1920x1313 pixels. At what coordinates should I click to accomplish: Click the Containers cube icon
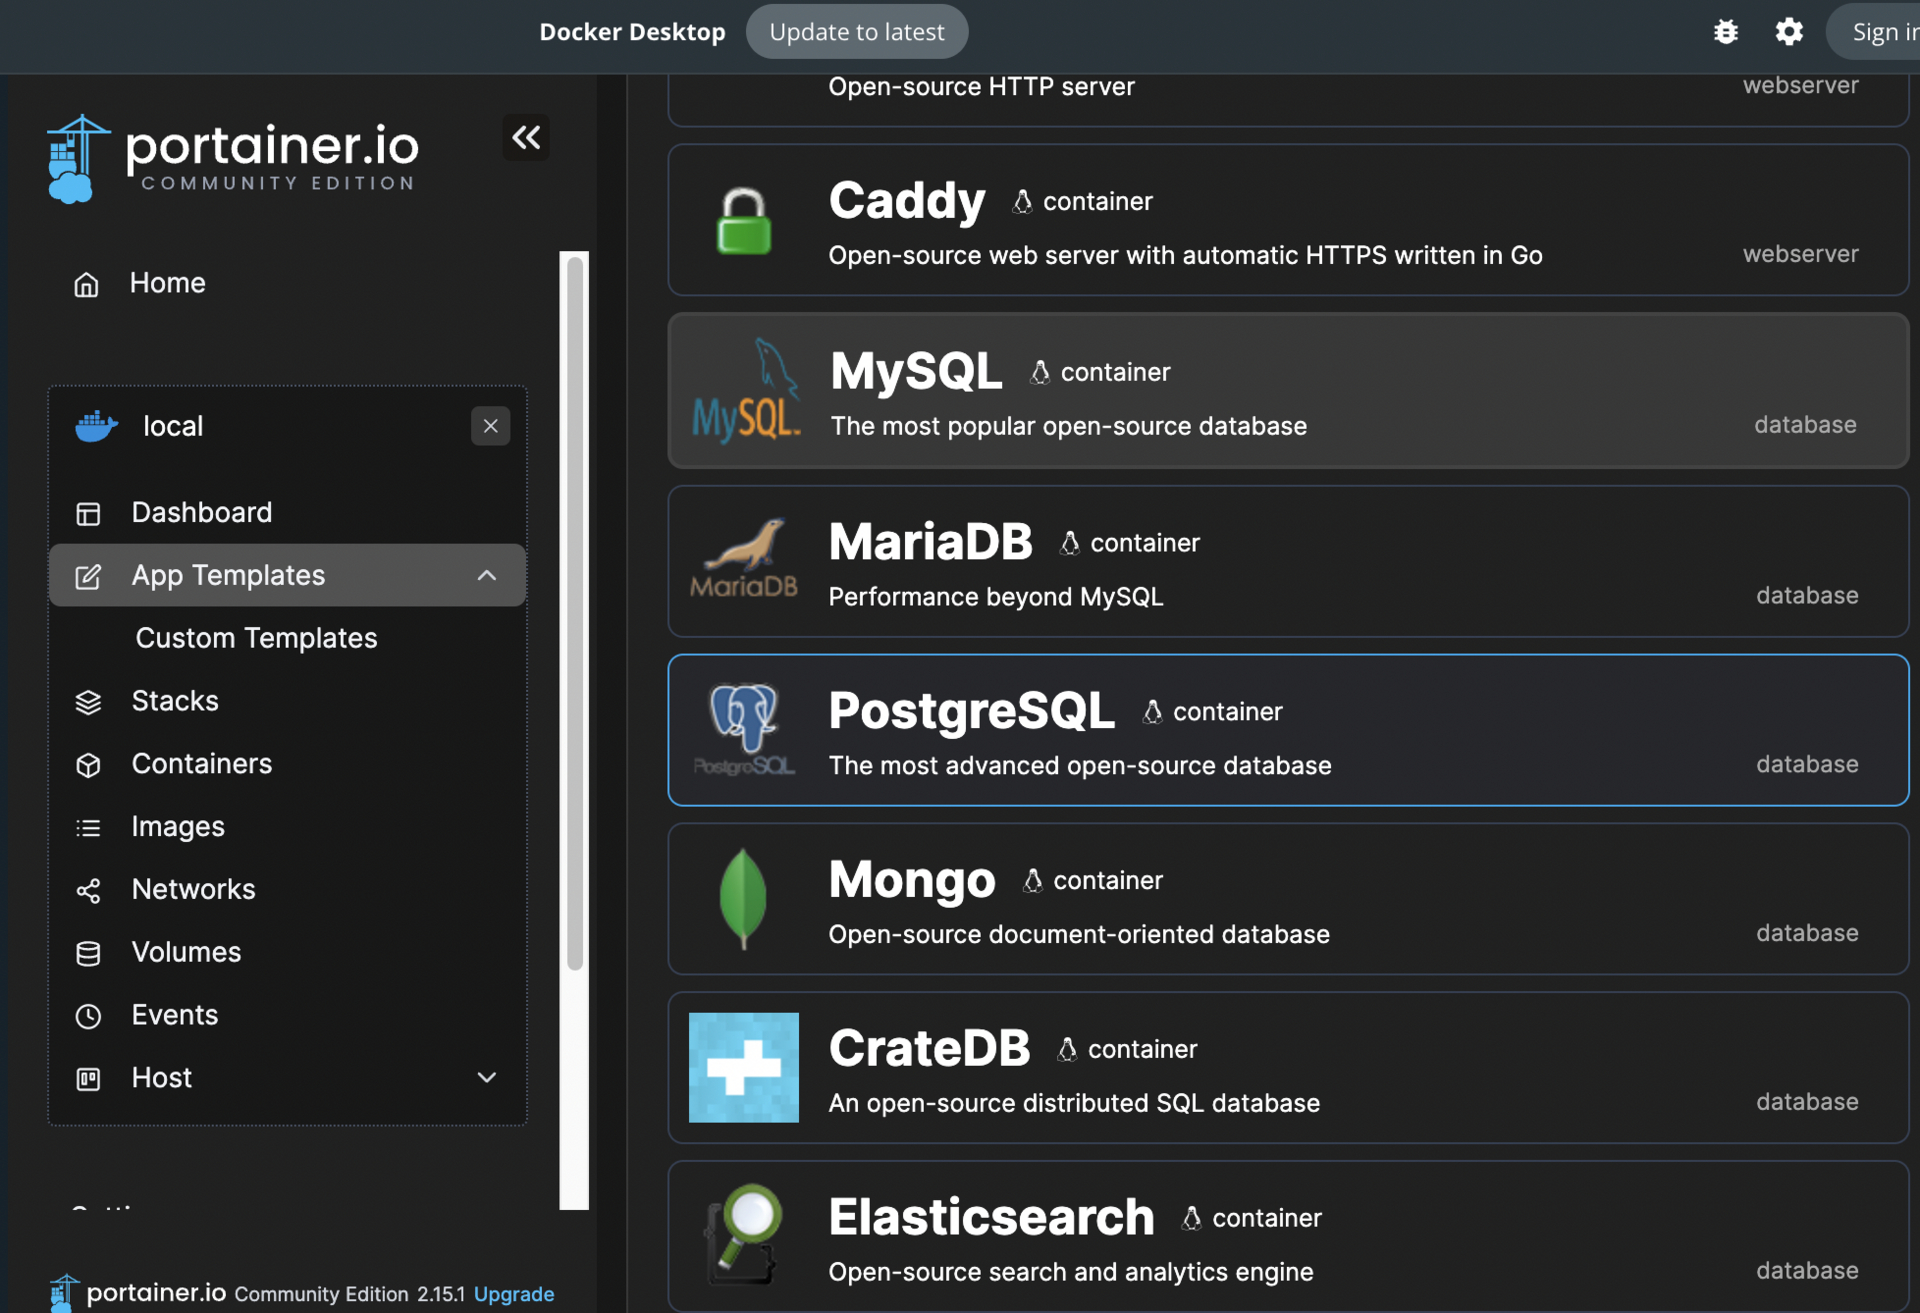[88, 765]
